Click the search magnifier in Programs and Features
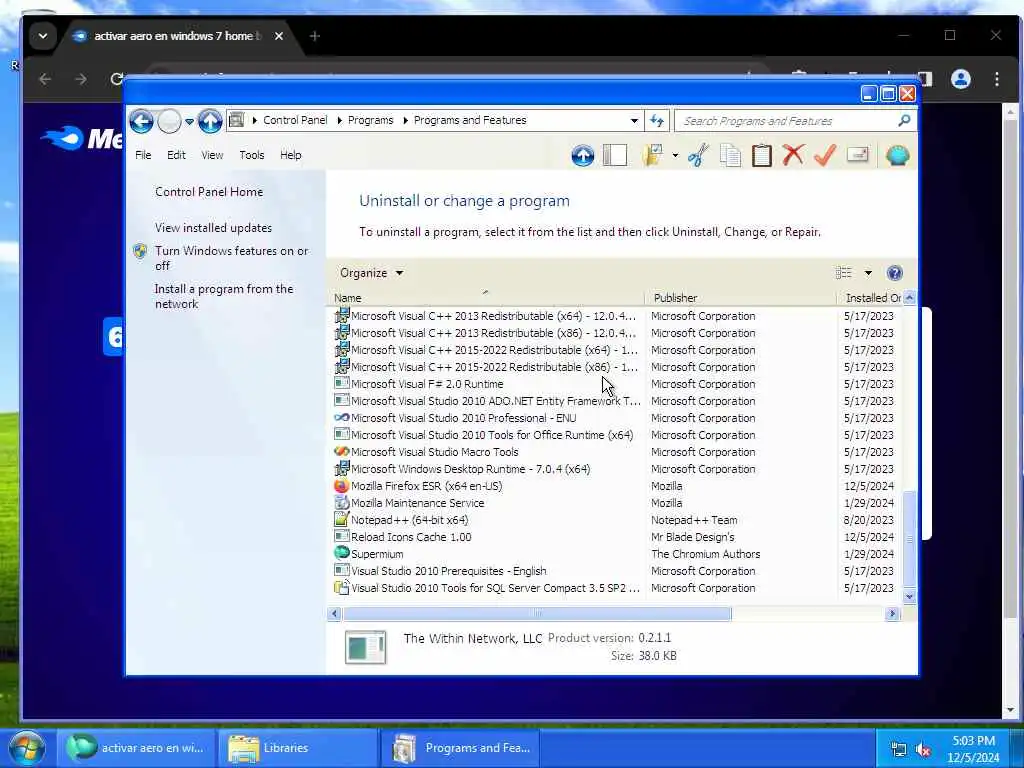Screen dimensions: 1024x768 pyautogui.click(x=904, y=120)
